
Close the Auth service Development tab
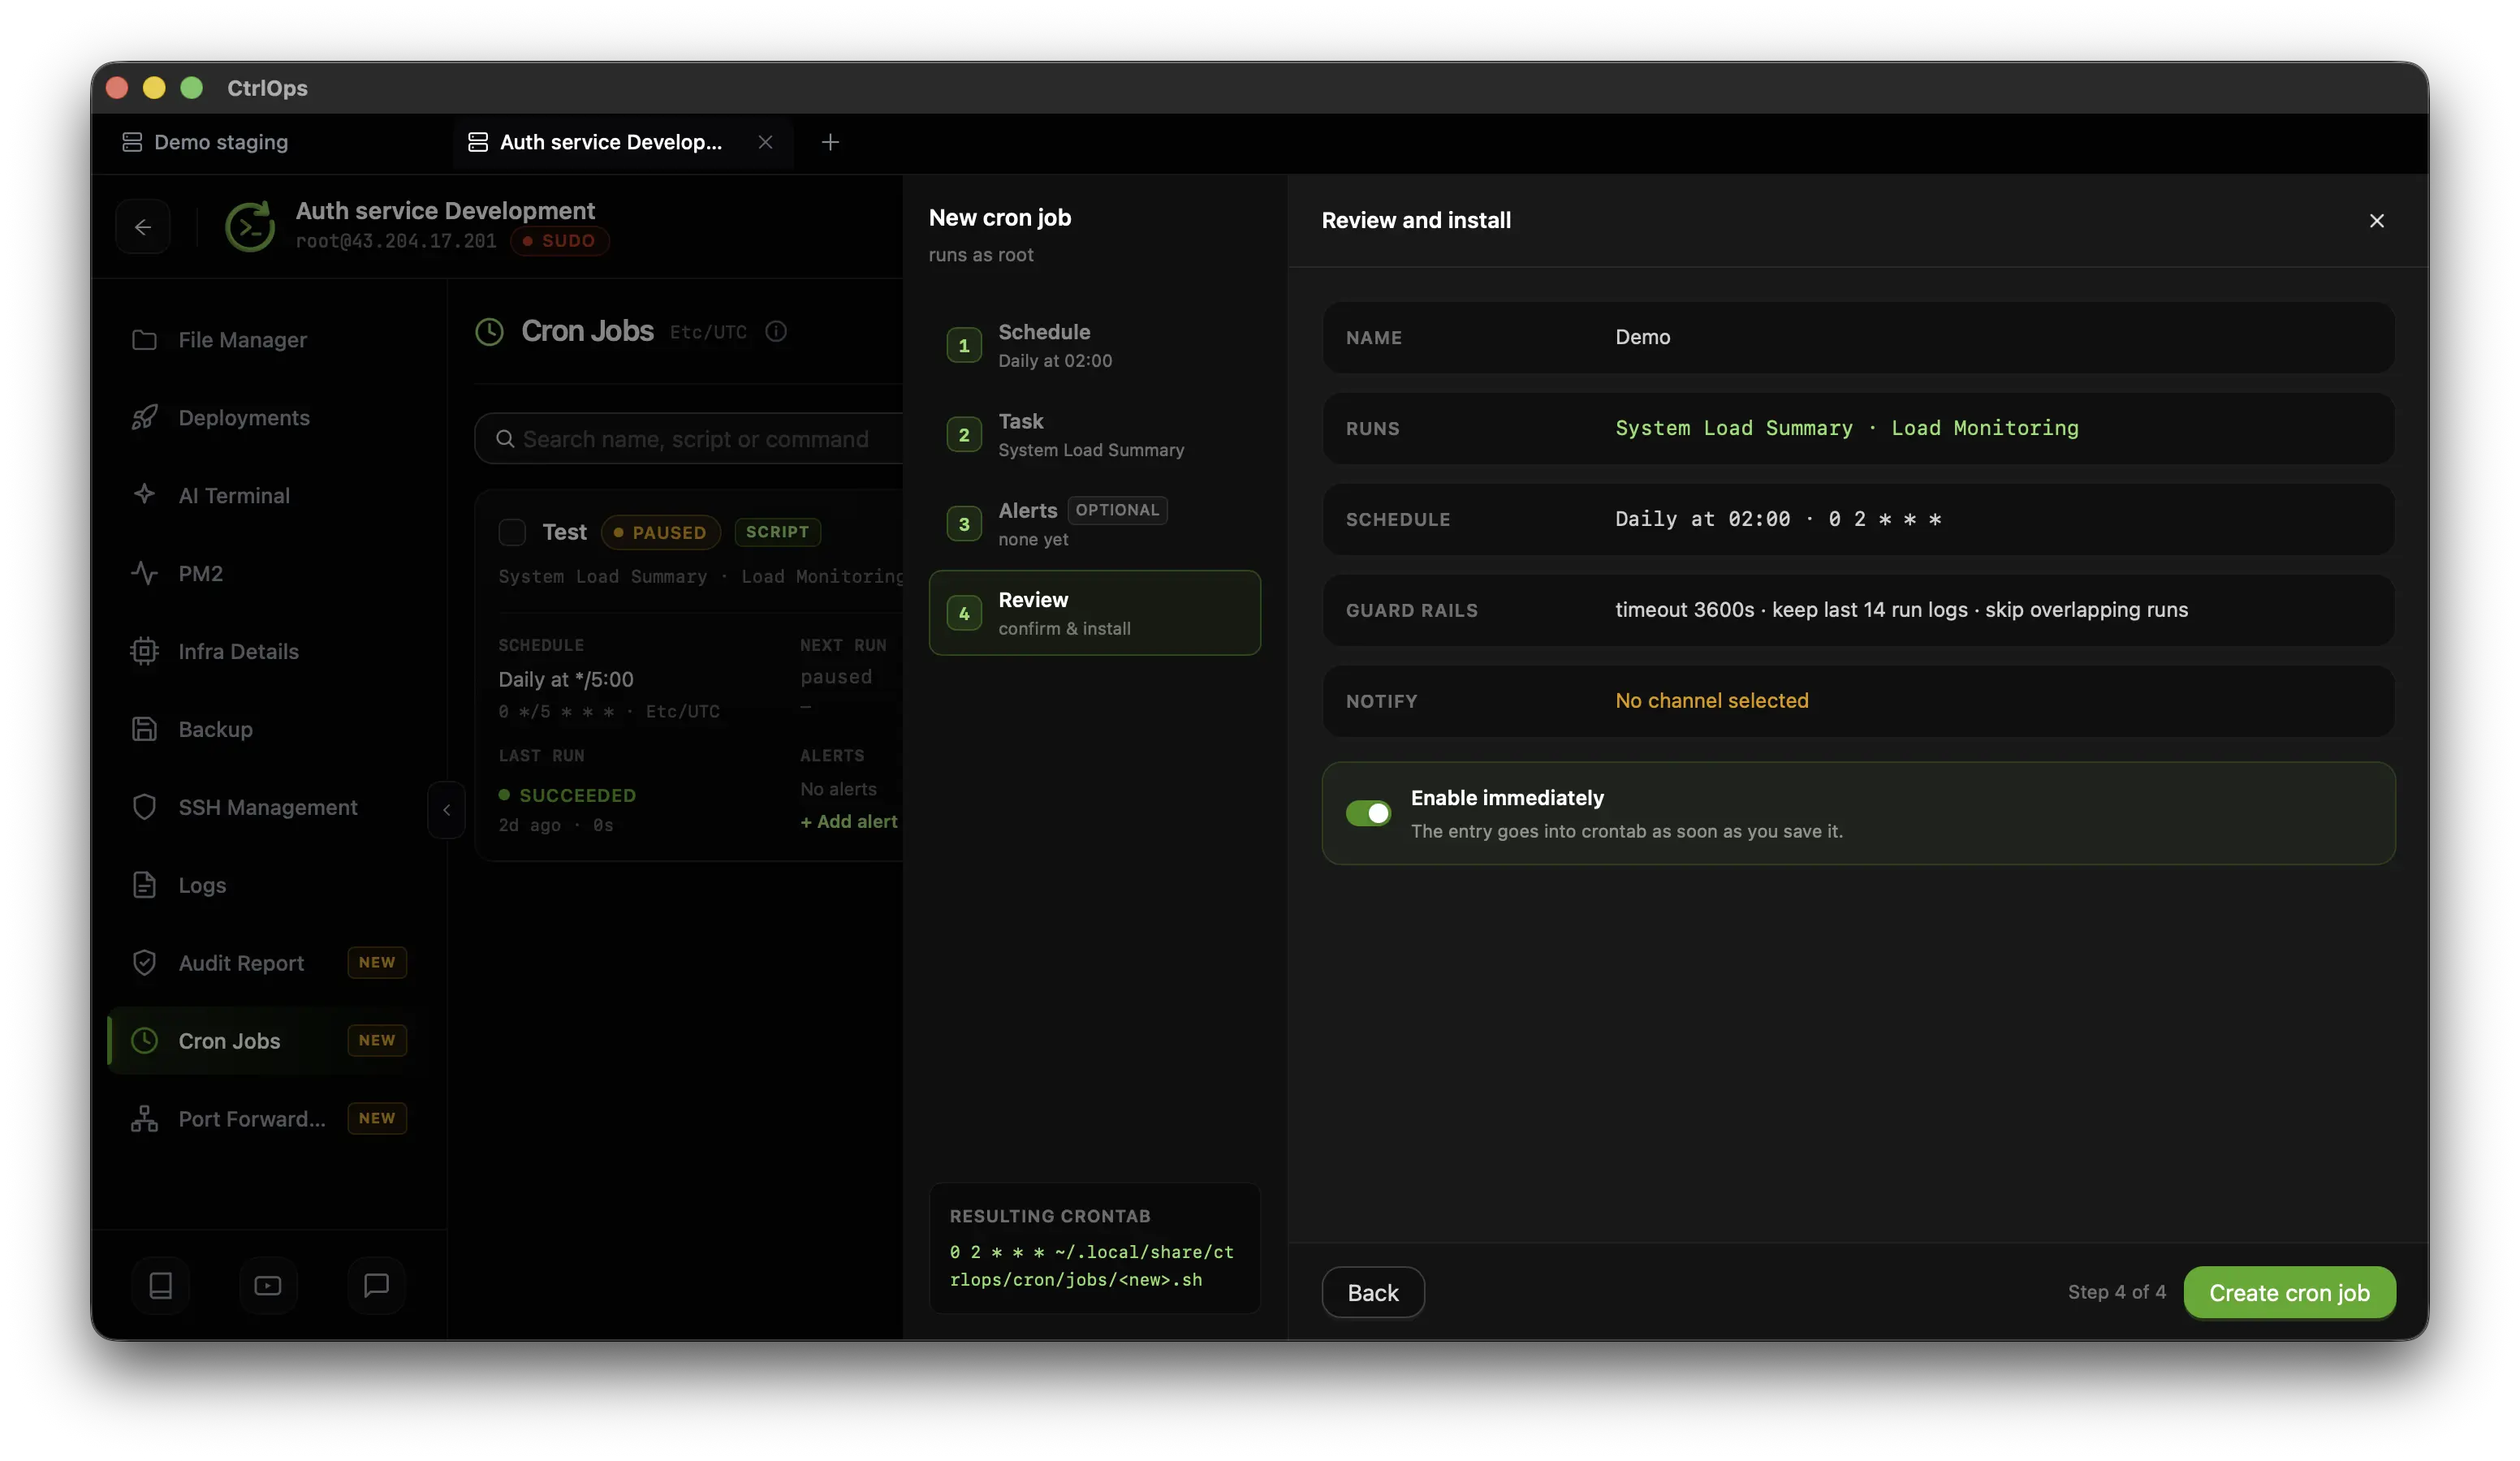(x=766, y=143)
